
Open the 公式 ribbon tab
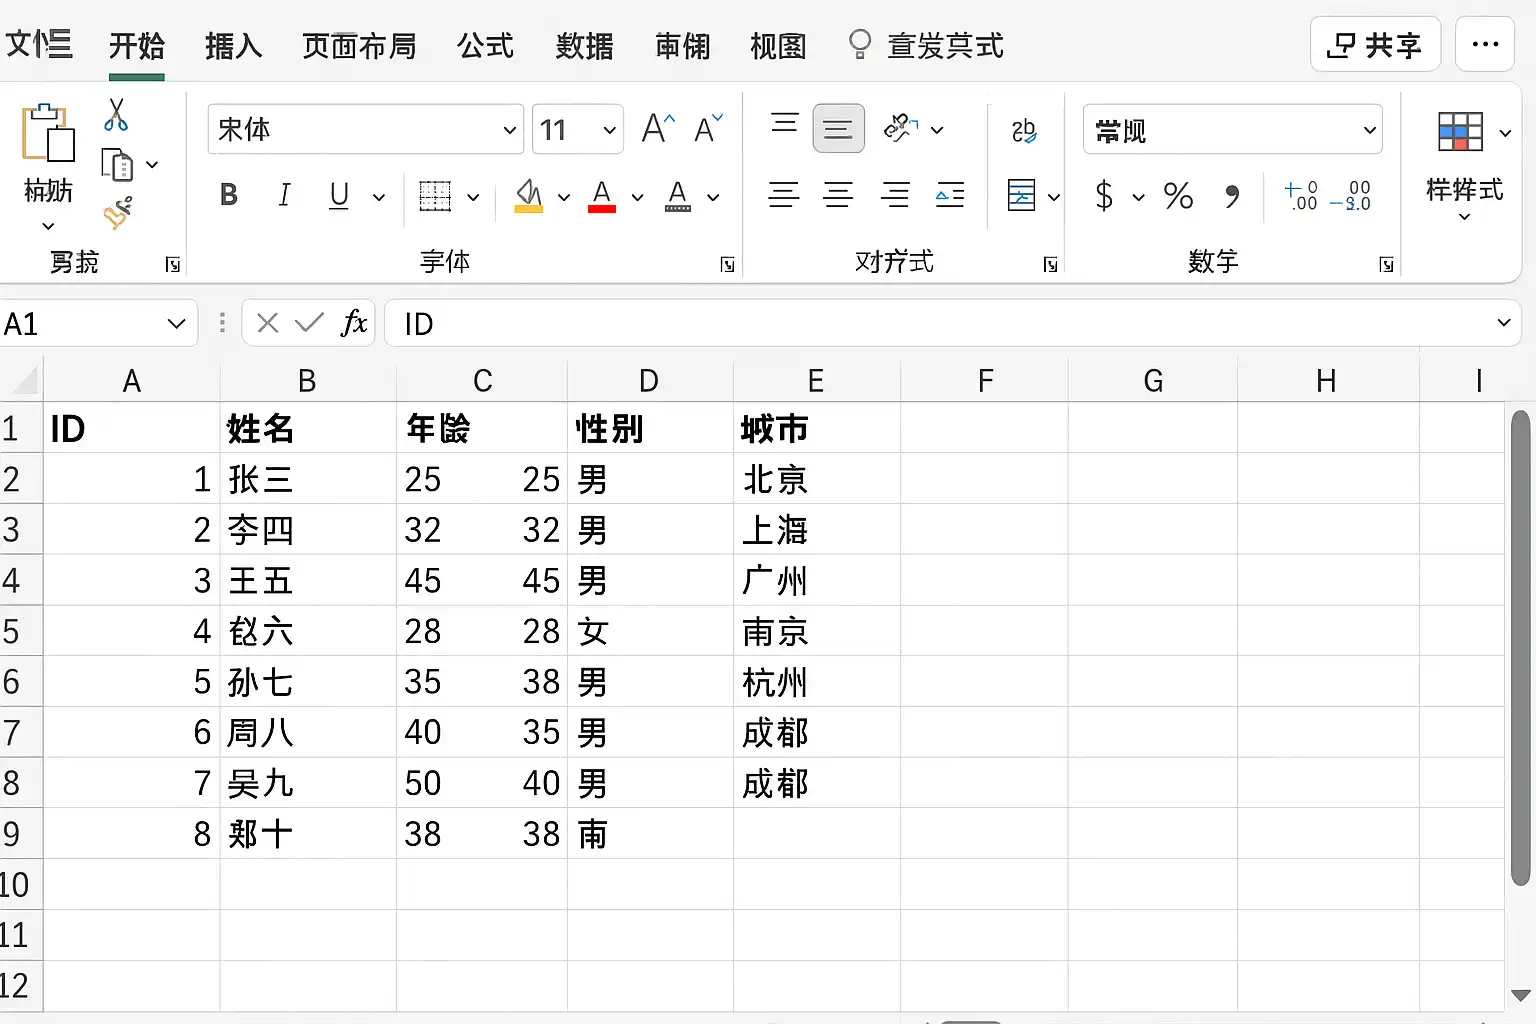485,46
